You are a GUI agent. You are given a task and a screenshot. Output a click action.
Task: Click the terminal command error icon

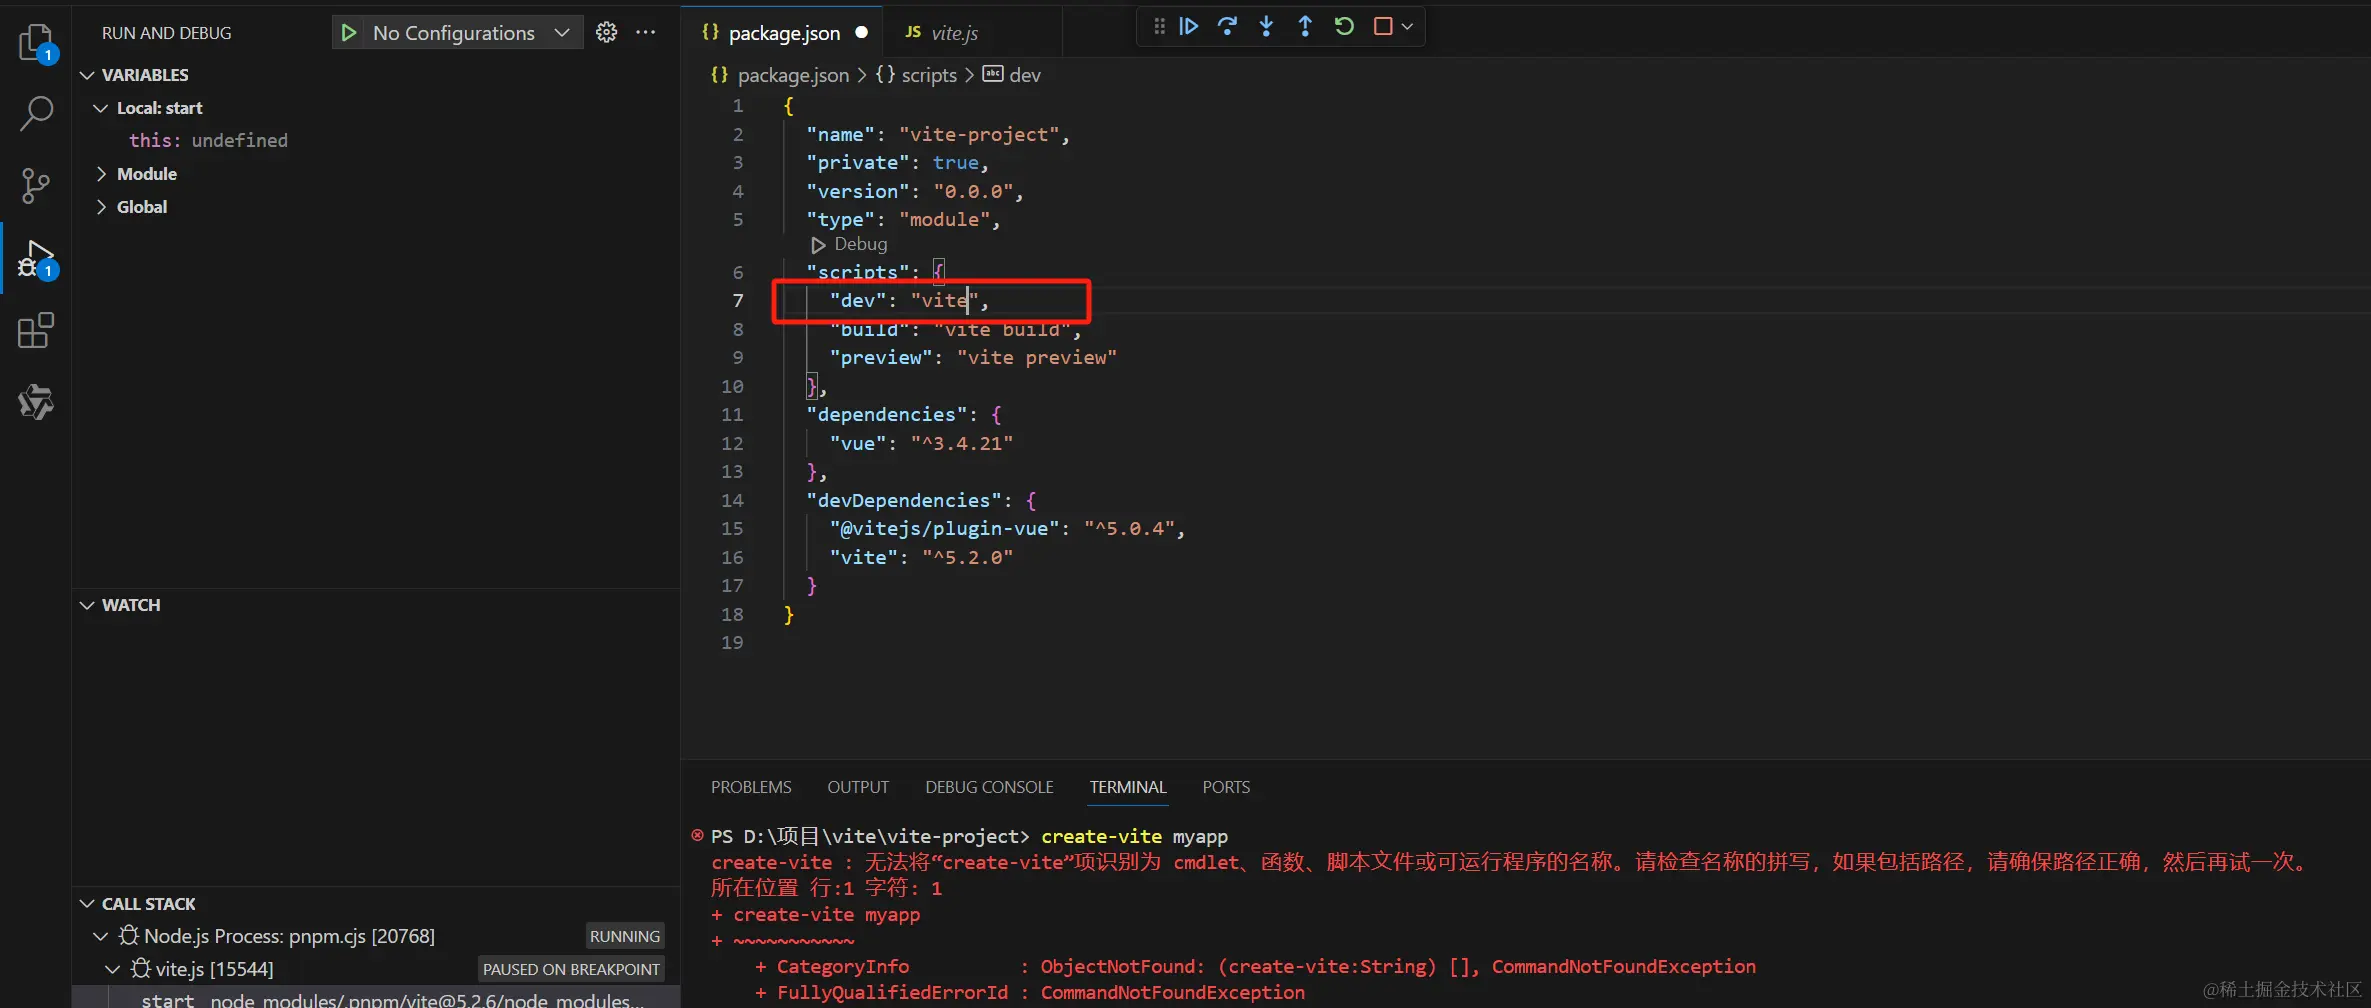tap(697, 835)
